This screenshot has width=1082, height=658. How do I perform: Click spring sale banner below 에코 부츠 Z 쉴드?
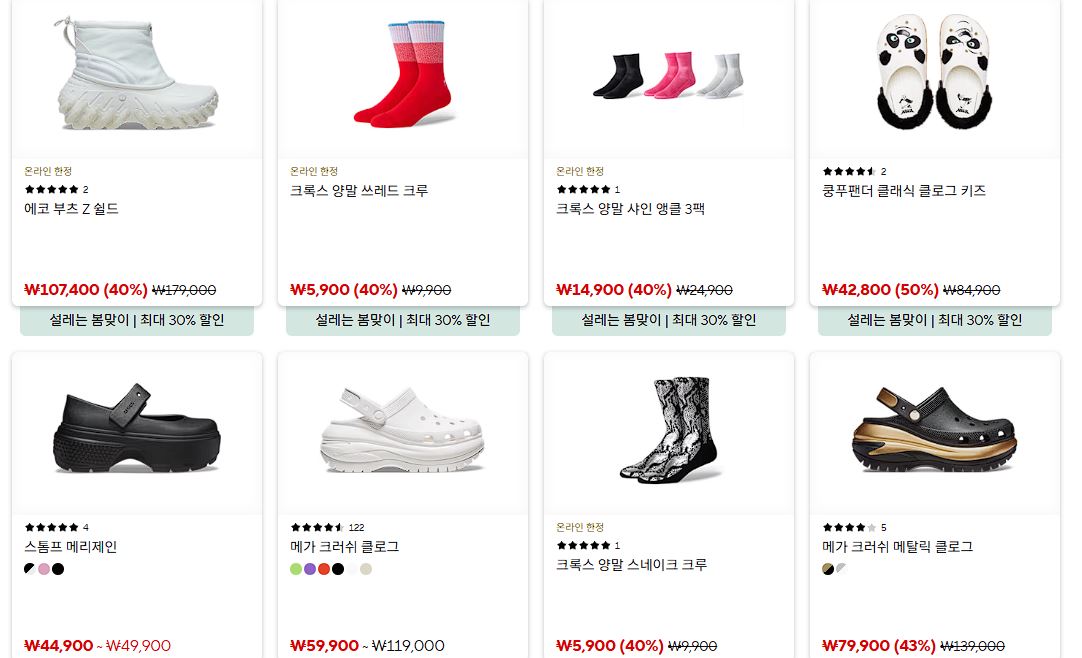click(137, 320)
